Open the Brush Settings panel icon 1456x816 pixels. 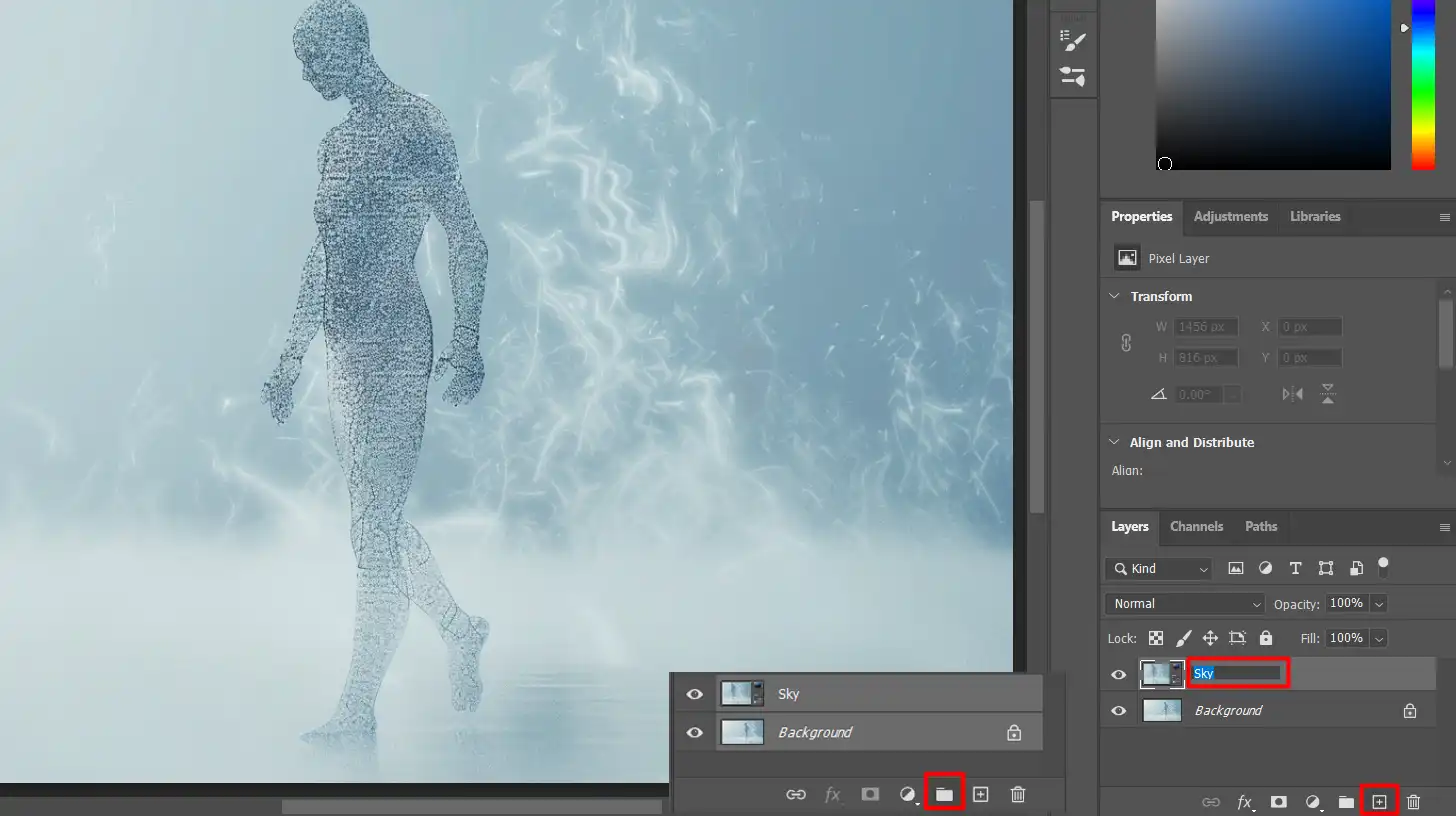click(1073, 40)
